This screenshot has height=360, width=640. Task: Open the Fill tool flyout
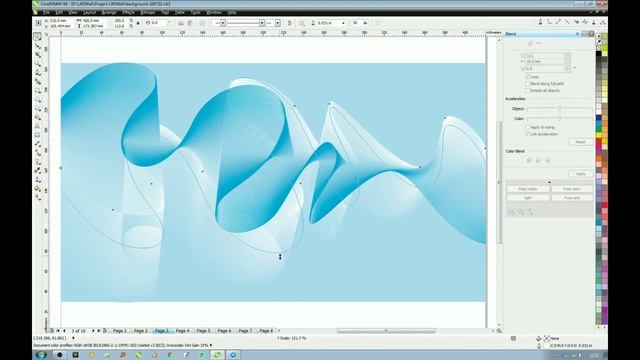pyautogui.click(x=38, y=189)
